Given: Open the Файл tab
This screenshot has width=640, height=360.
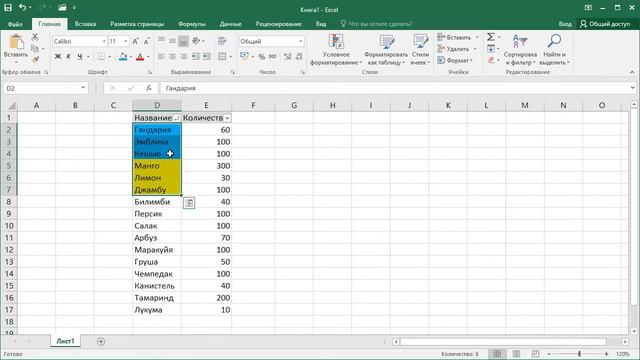Looking at the screenshot, I should 15,24.
